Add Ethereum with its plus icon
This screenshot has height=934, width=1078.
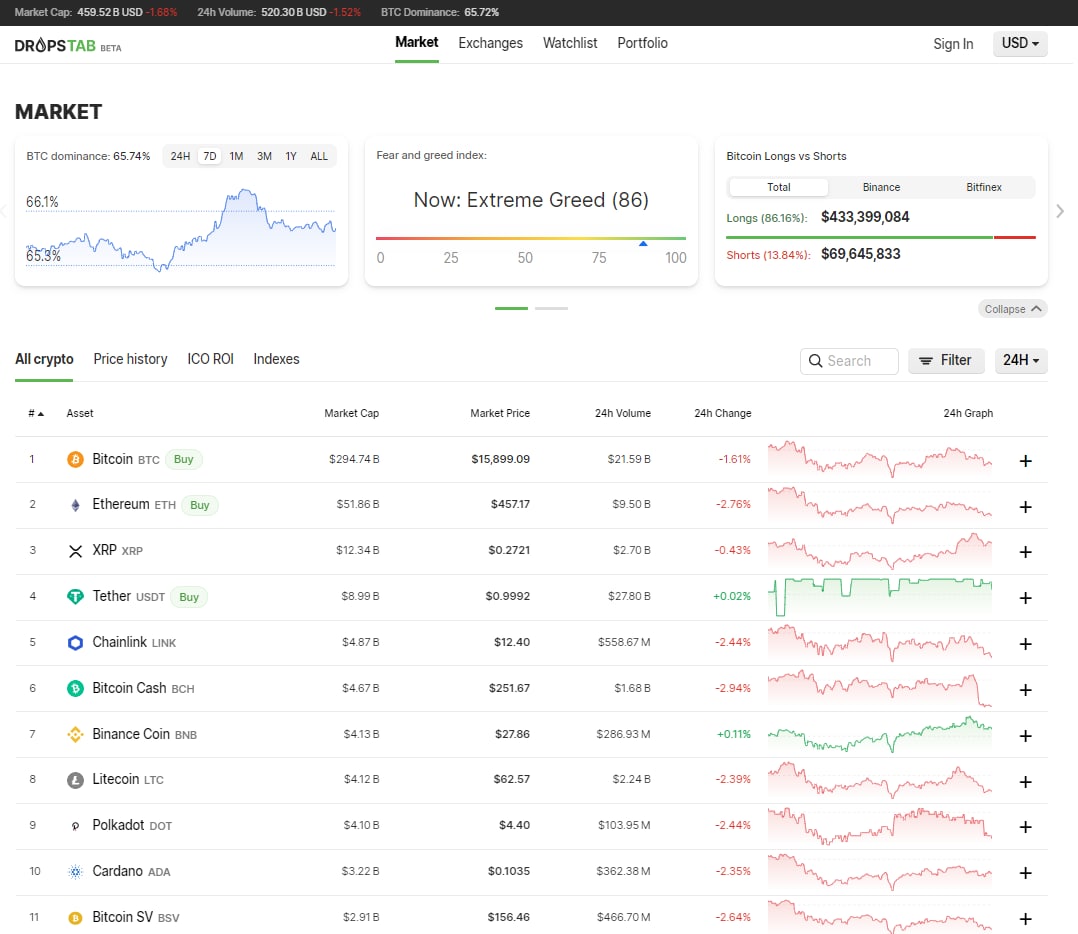coord(1025,507)
